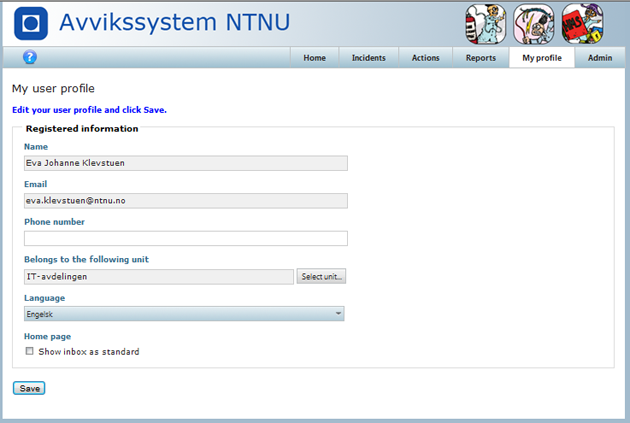Open the electric shock cartoon icon
Viewport: 630px width, 423px height.
pyautogui.click(x=534, y=24)
